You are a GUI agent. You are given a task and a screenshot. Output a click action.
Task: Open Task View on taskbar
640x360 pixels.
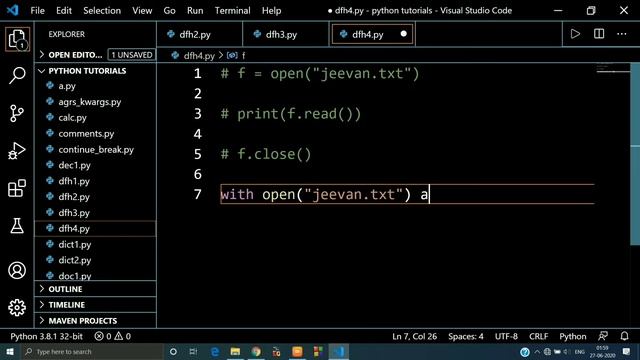pyautogui.click(x=193, y=351)
